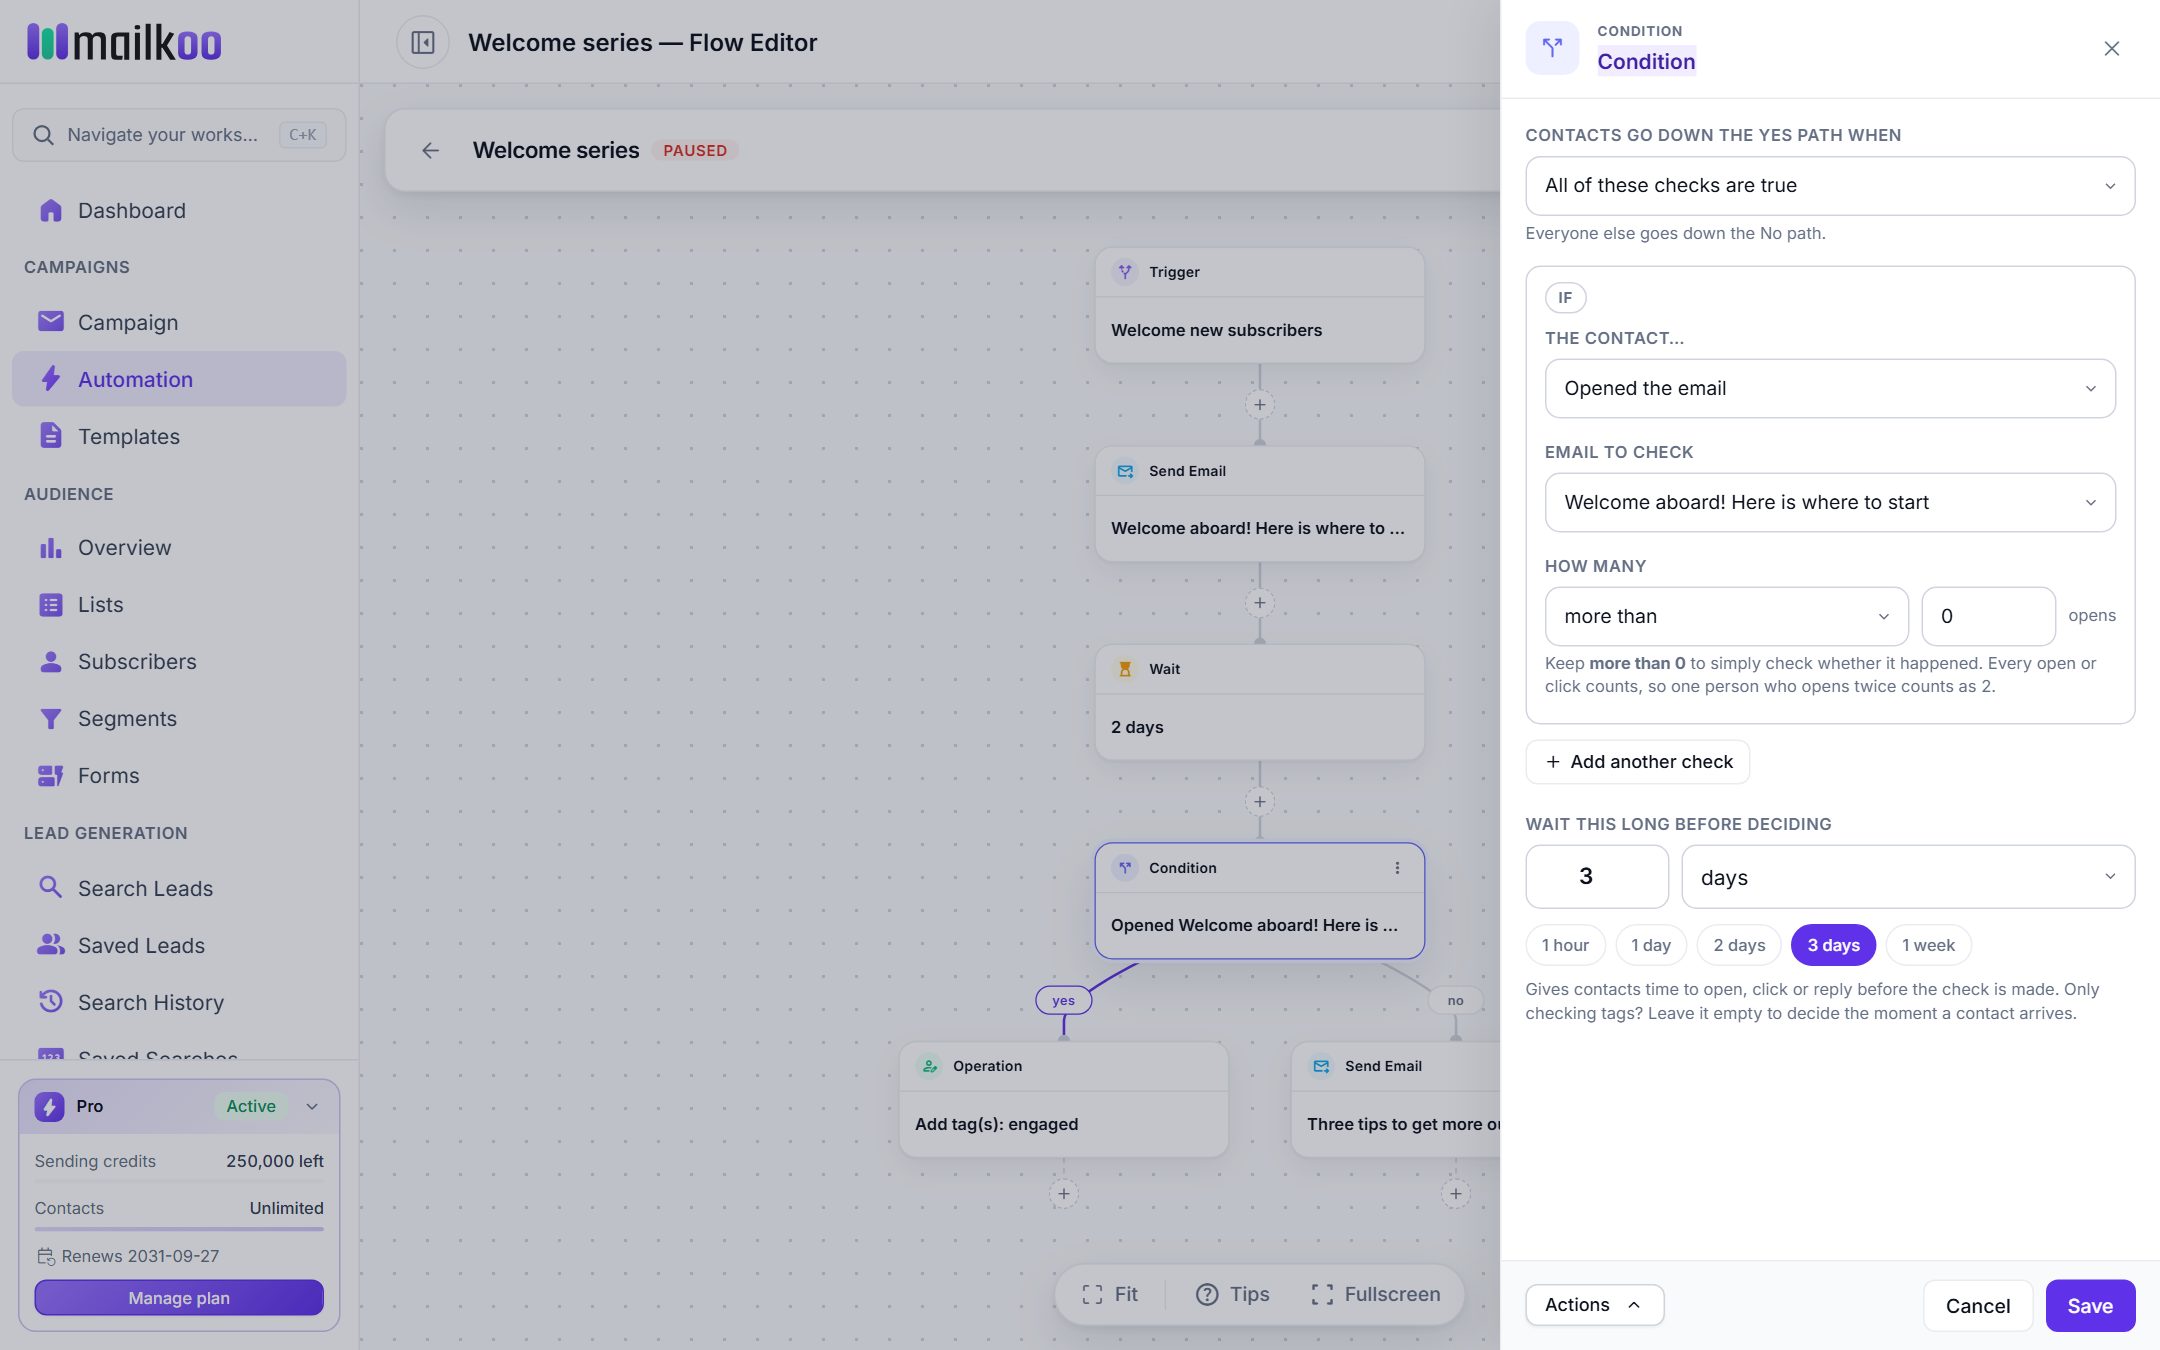Image resolution: width=2160 pixels, height=1350 pixels.
Task: Click plus connector under Operation node
Action: click(1064, 1194)
